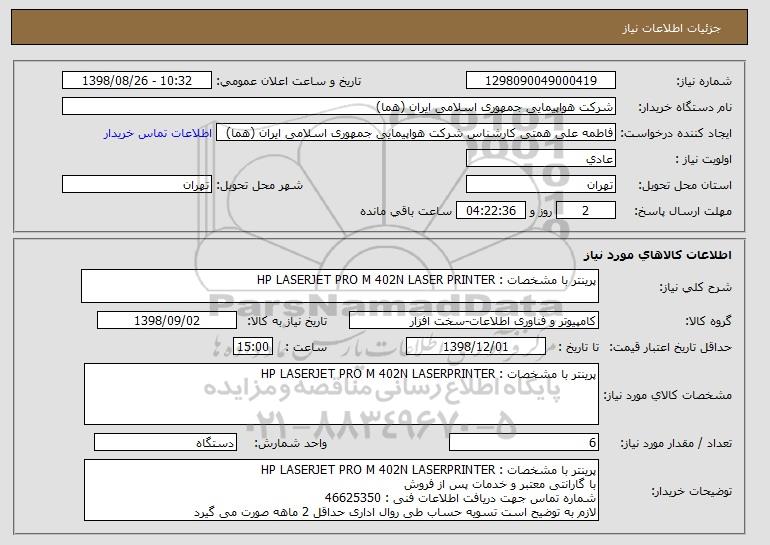This screenshot has width=770, height=545.
Task: Click the استان محل تحویل field تهران
Action: click(541, 185)
